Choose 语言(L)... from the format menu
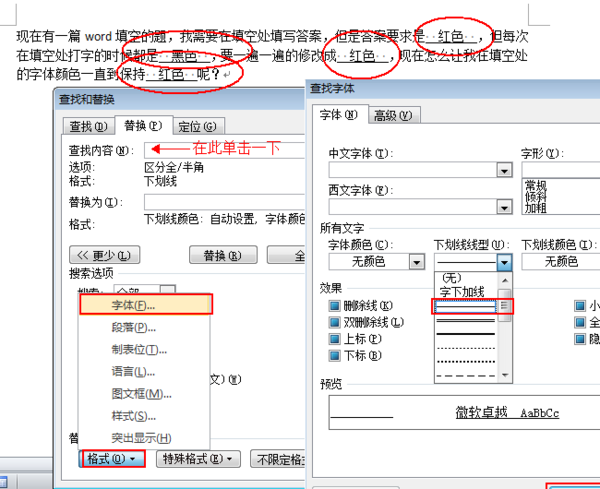The height and width of the screenshot is (489, 600). pos(144,372)
